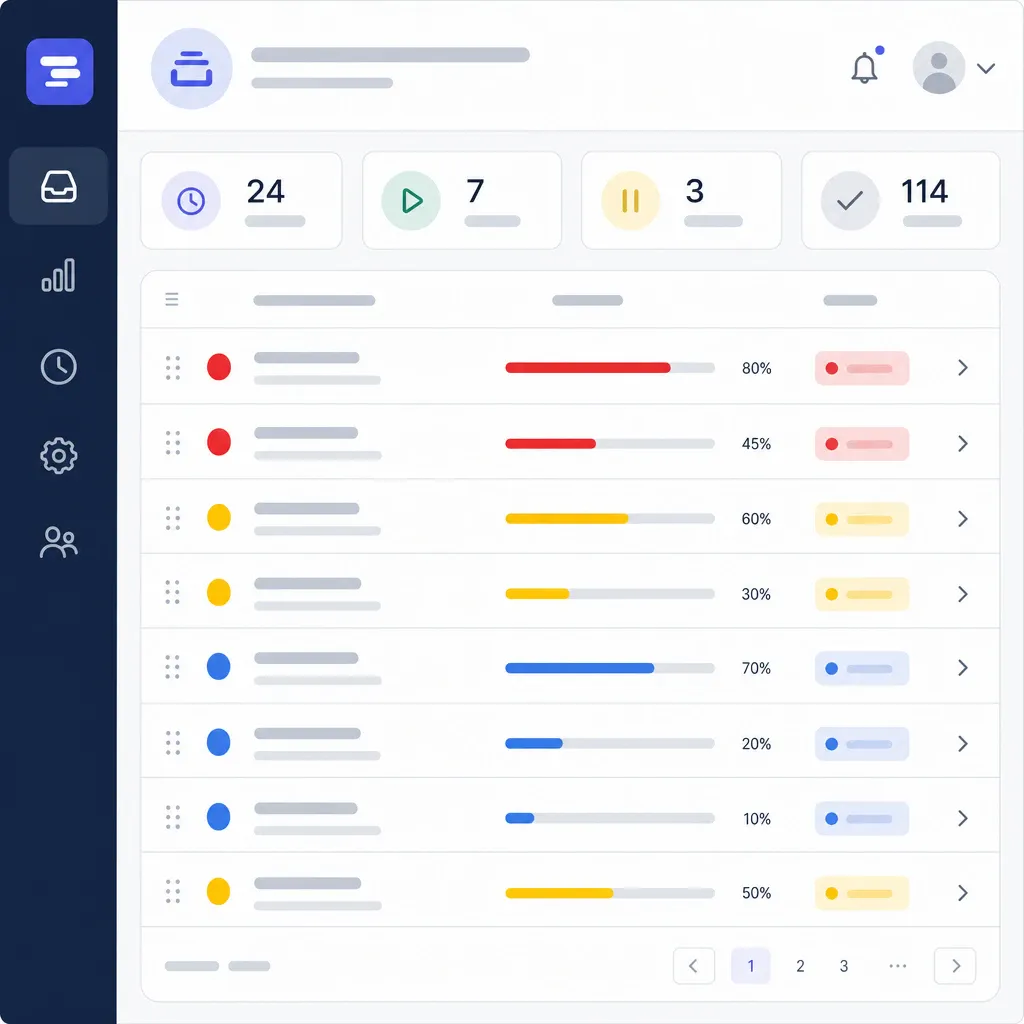The width and height of the screenshot is (1024, 1024).
Task: Open the clock history sidebar icon
Action: (x=59, y=366)
